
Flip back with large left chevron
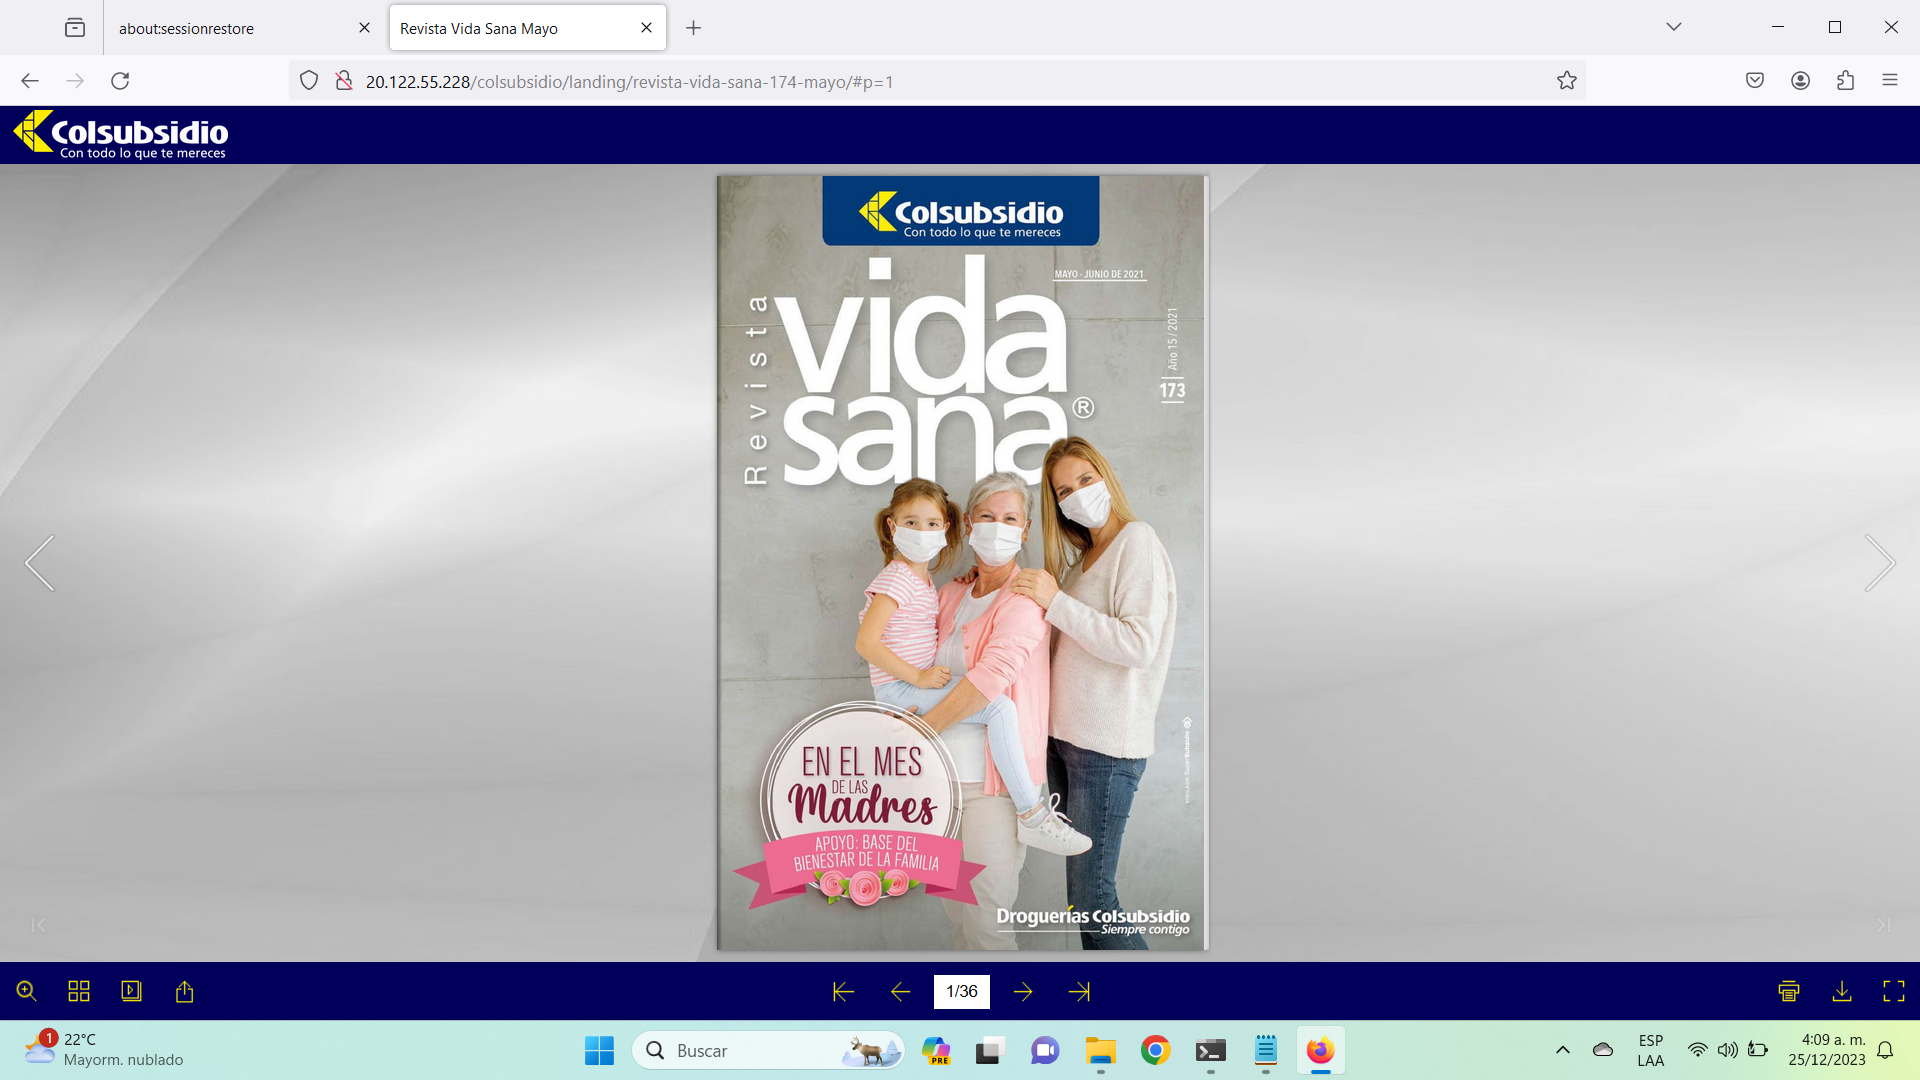[x=40, y=563]
